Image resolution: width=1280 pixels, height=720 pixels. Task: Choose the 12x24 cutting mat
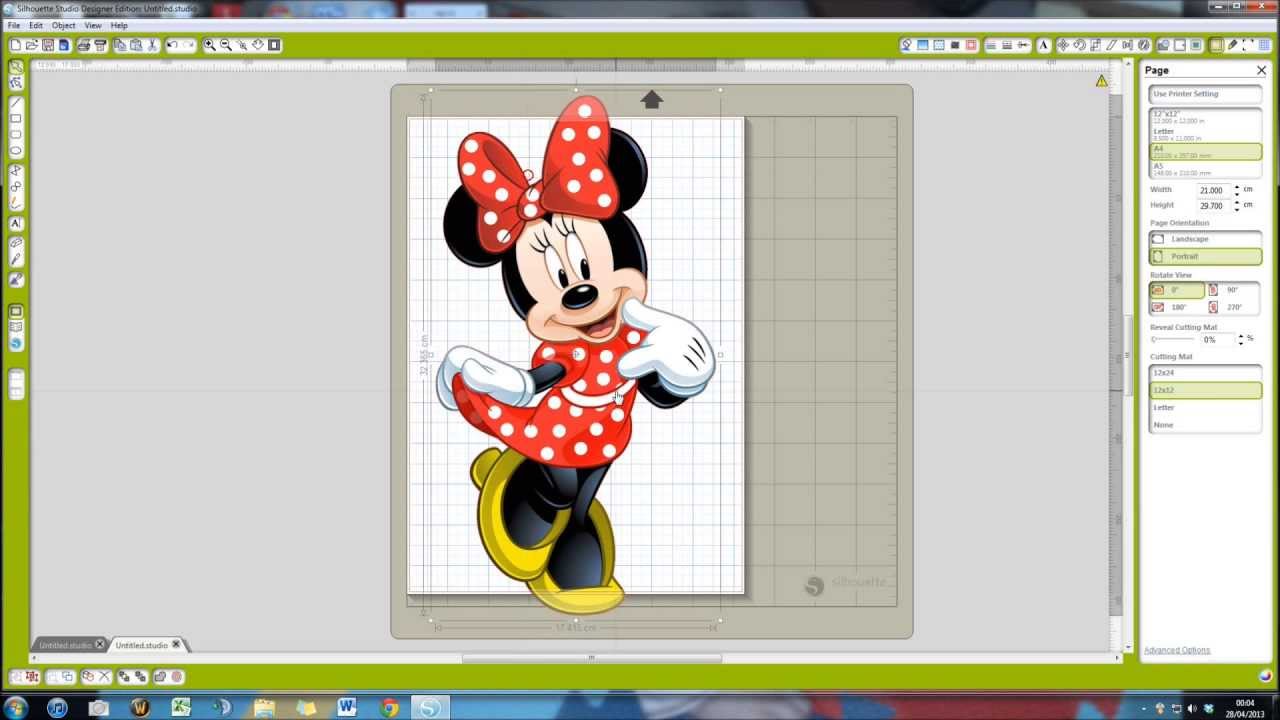(x=1205, y=373)
